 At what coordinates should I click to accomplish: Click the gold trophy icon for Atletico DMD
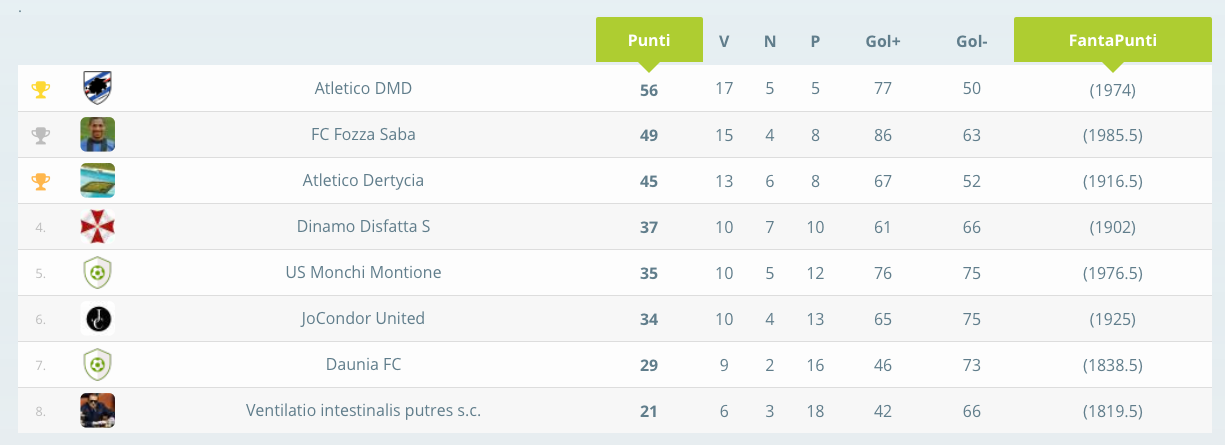(x=40, y=90)
